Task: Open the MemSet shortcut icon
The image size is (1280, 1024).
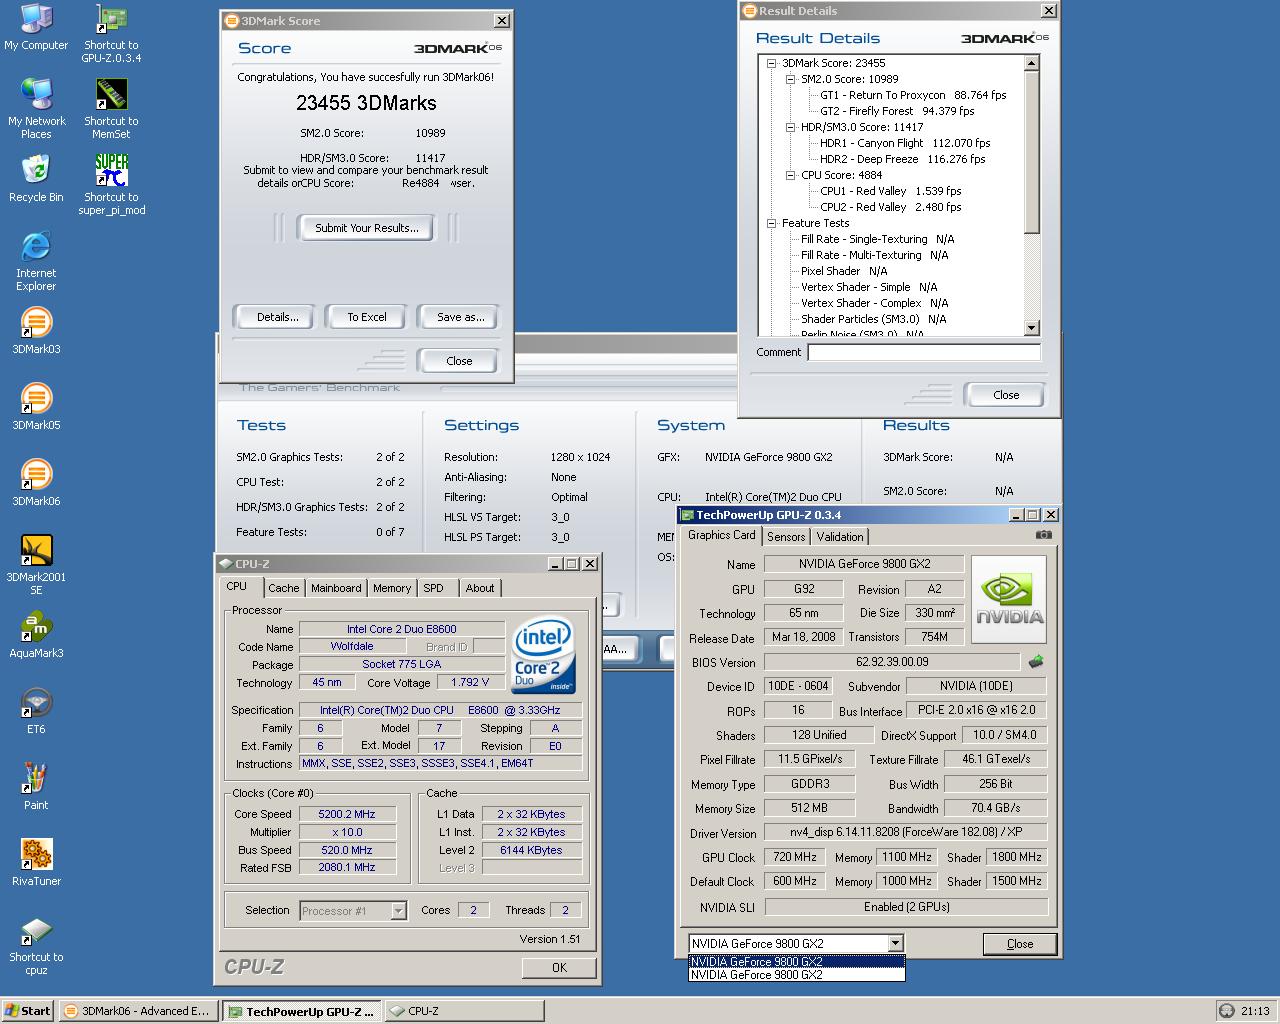Action: tap(111, 109)
